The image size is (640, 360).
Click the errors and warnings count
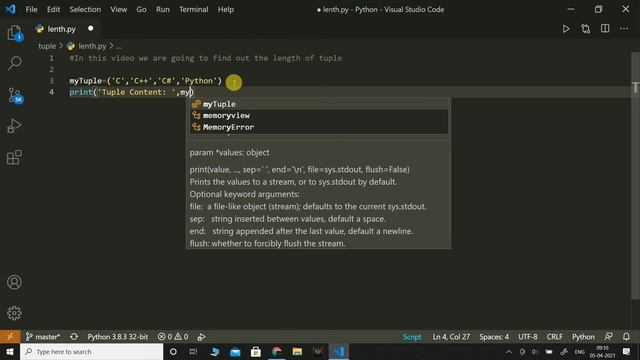click(173, 337)
